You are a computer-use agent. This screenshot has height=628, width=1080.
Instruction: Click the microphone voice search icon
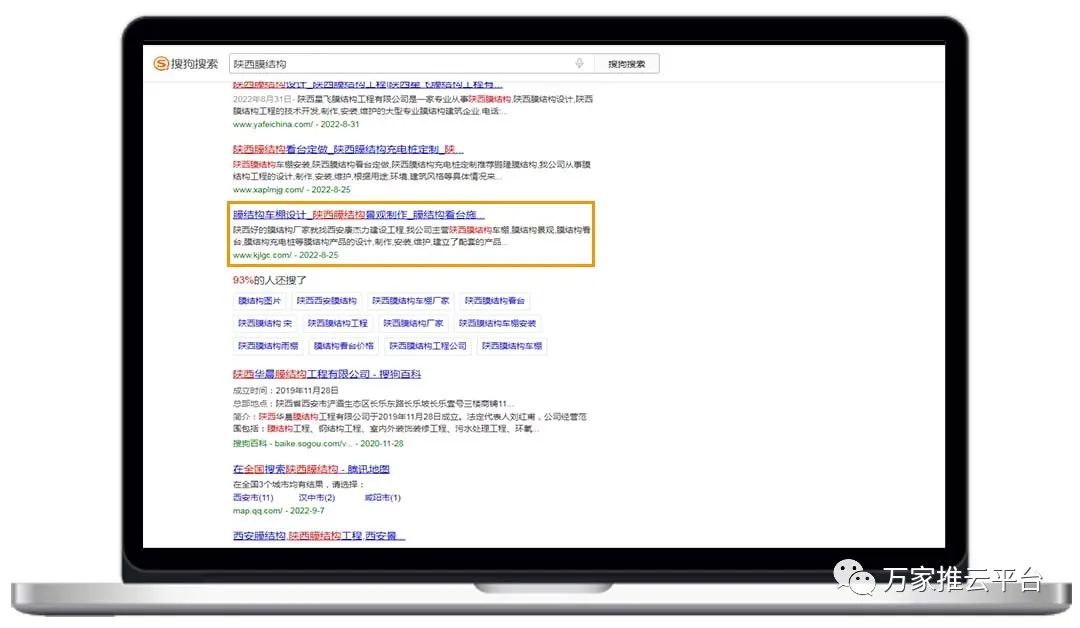pos(579,64)
